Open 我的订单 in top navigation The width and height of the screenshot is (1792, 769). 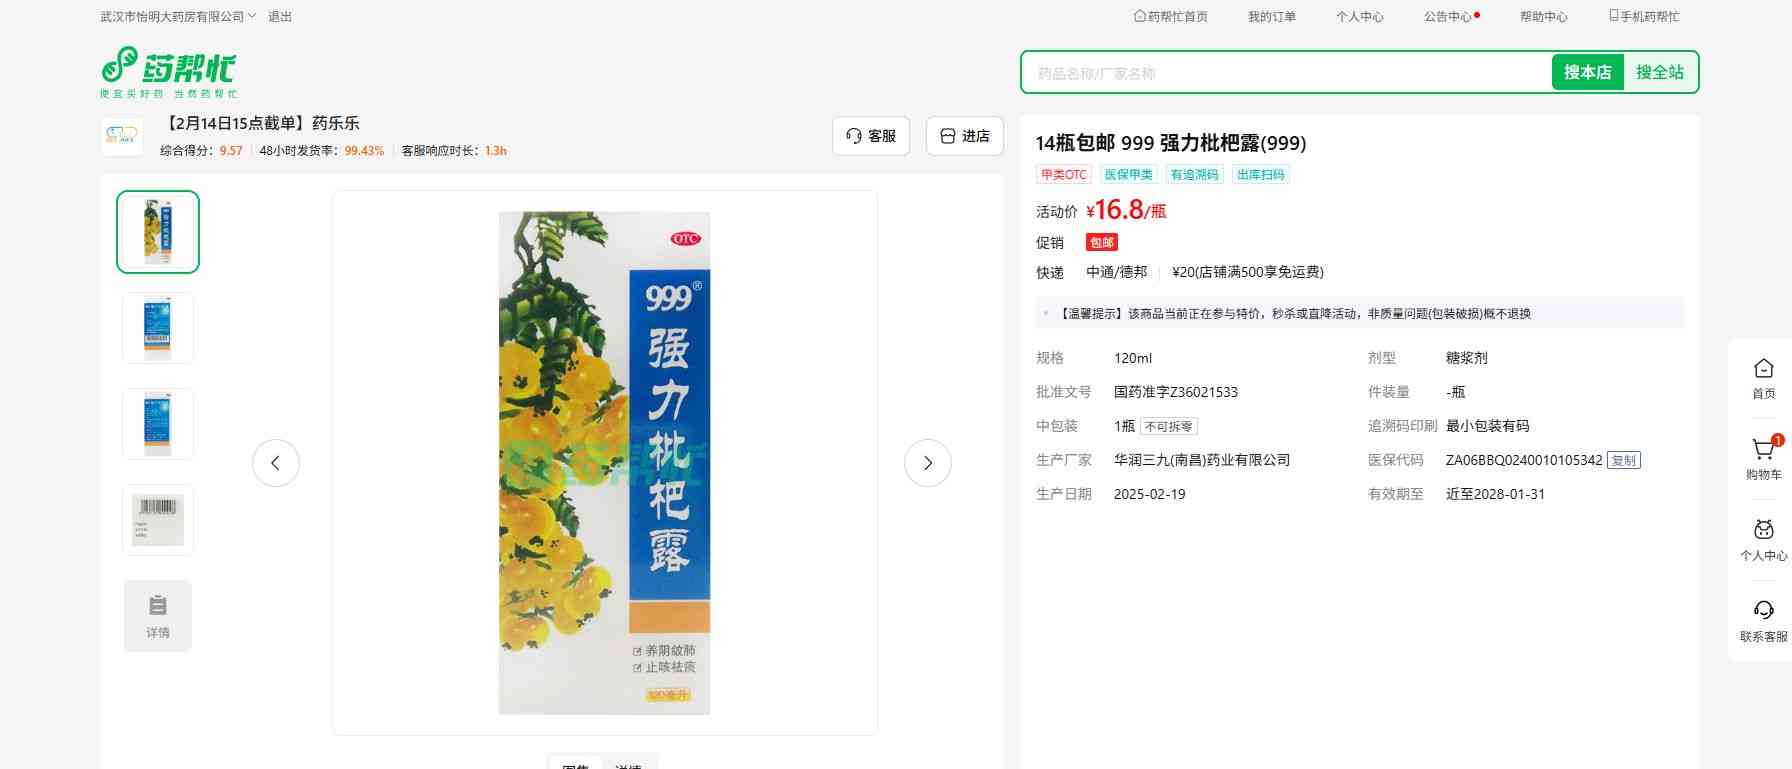(x=1272, y=17)
